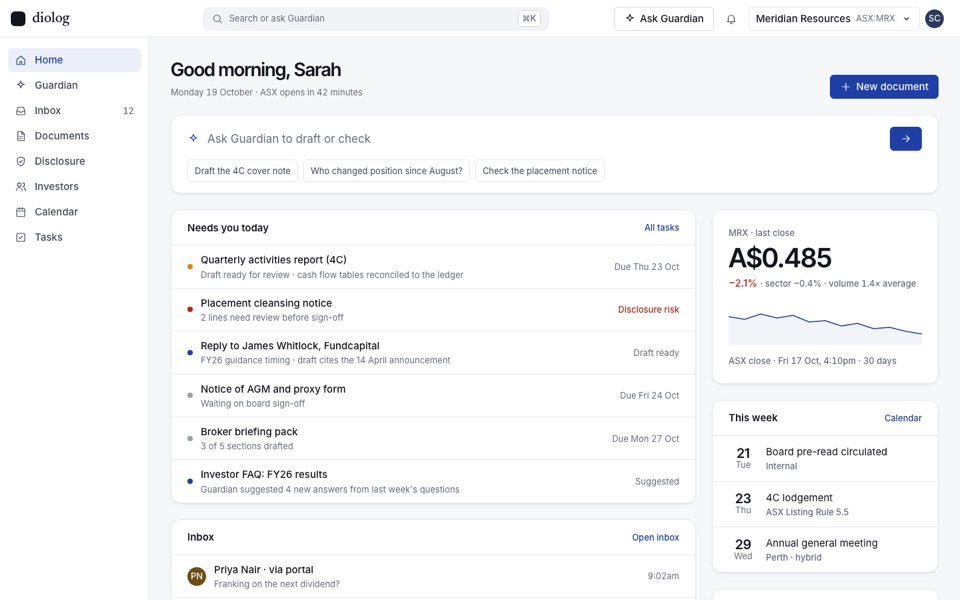Click the Investors people icon in sidebar
The height and width of the screenshot is (600, 960).
coord(21,187)
